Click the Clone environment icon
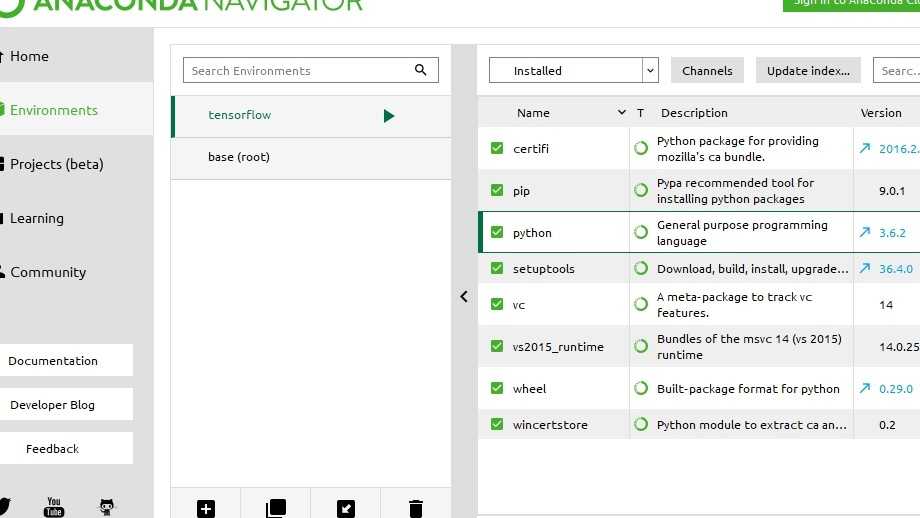The width and height of the screenshot is (920, 518). [x=276, y=508]
